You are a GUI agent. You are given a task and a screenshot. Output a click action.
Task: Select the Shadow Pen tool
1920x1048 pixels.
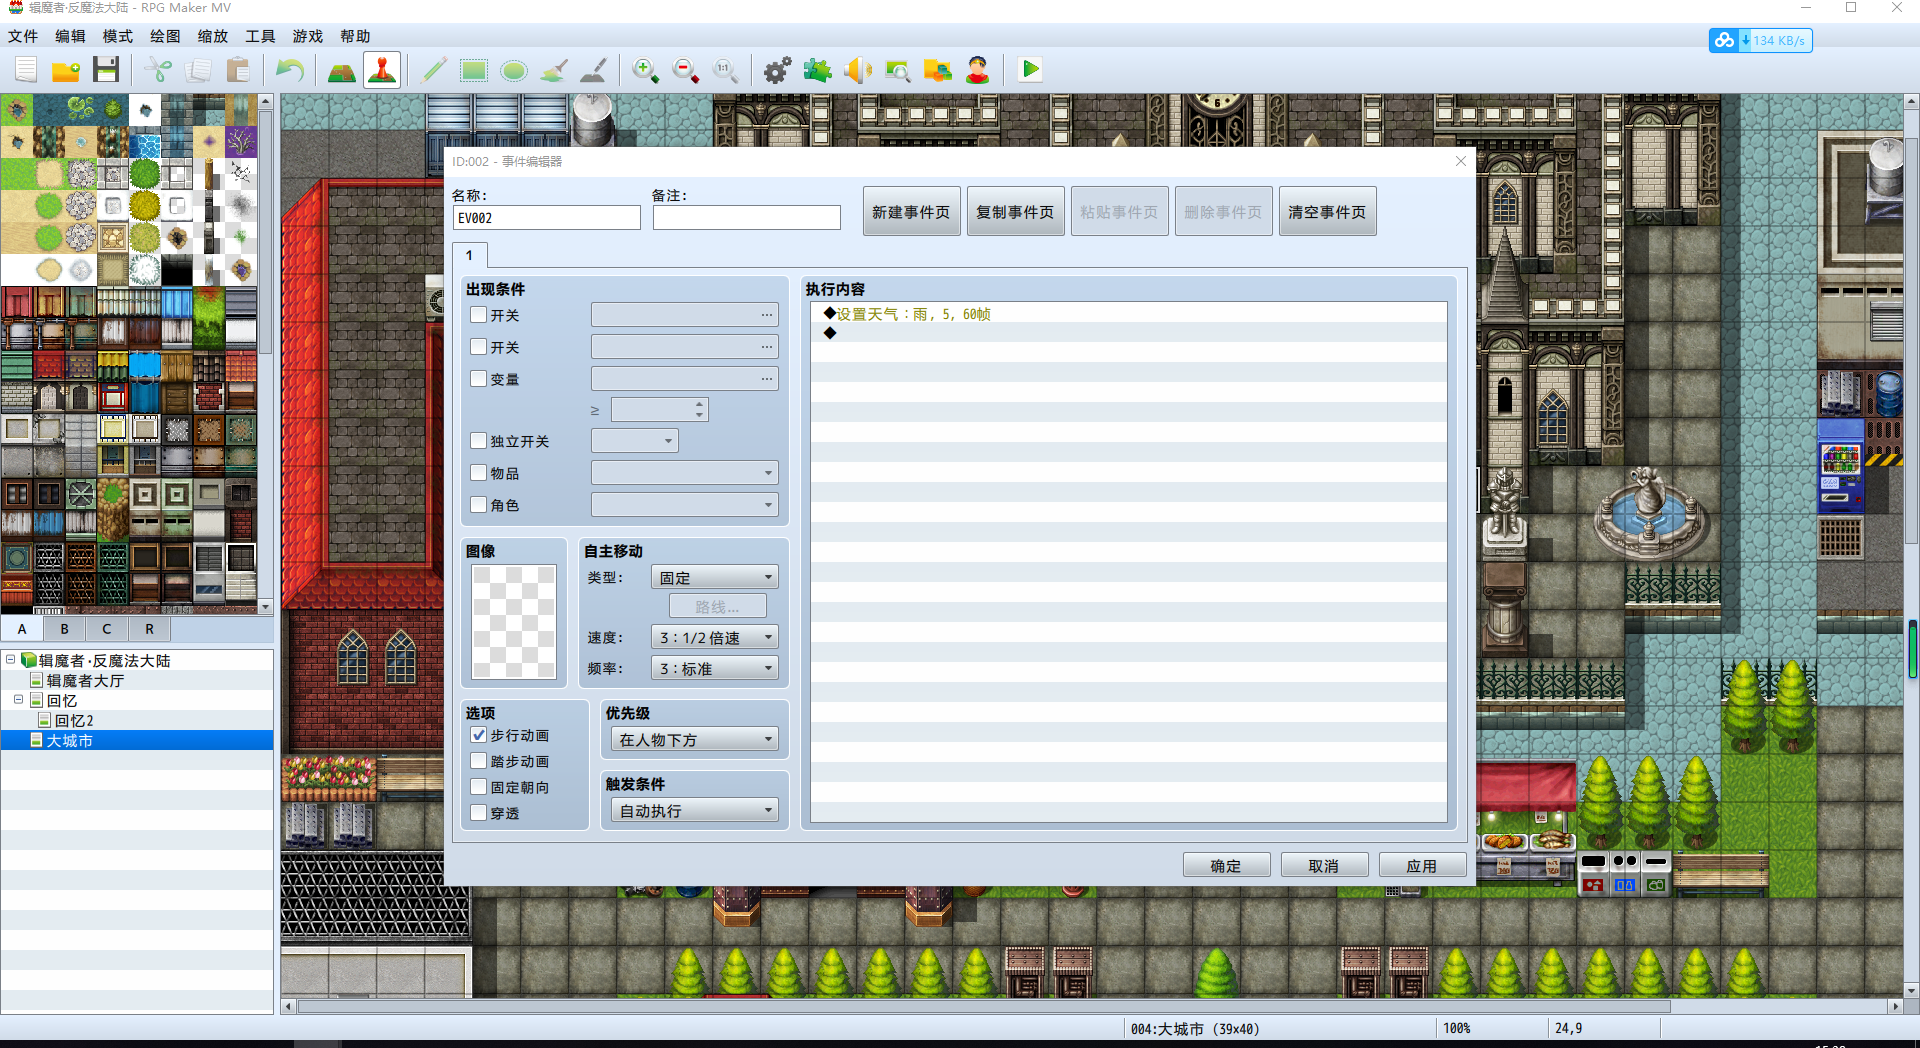point(594,70)
